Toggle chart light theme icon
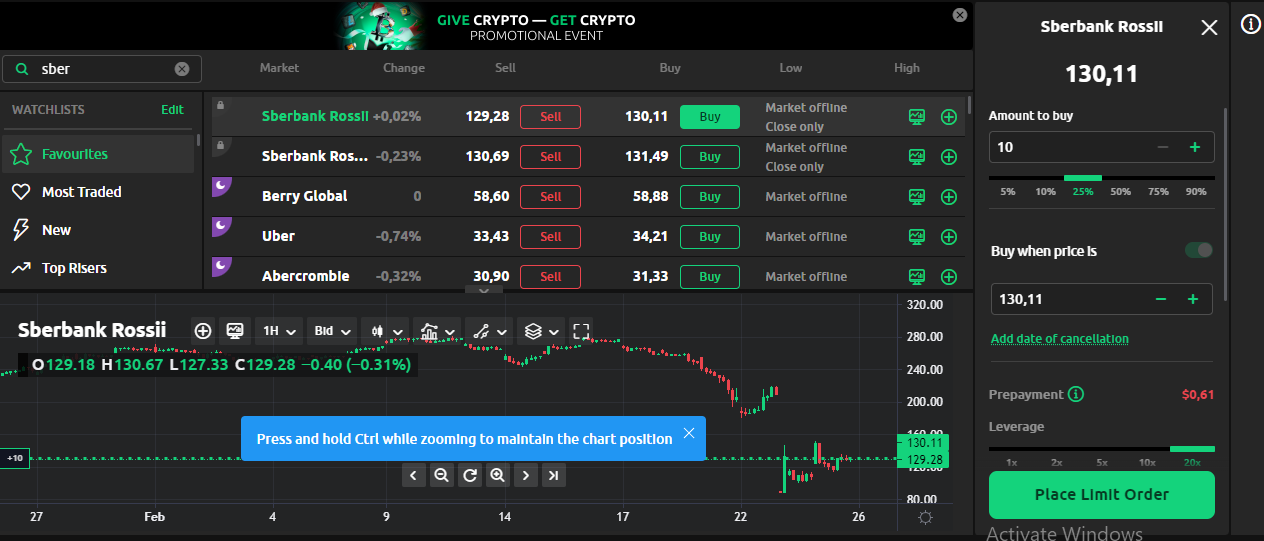The width and height of the screenshot is (1264, 541). click(x=926, y=518)
